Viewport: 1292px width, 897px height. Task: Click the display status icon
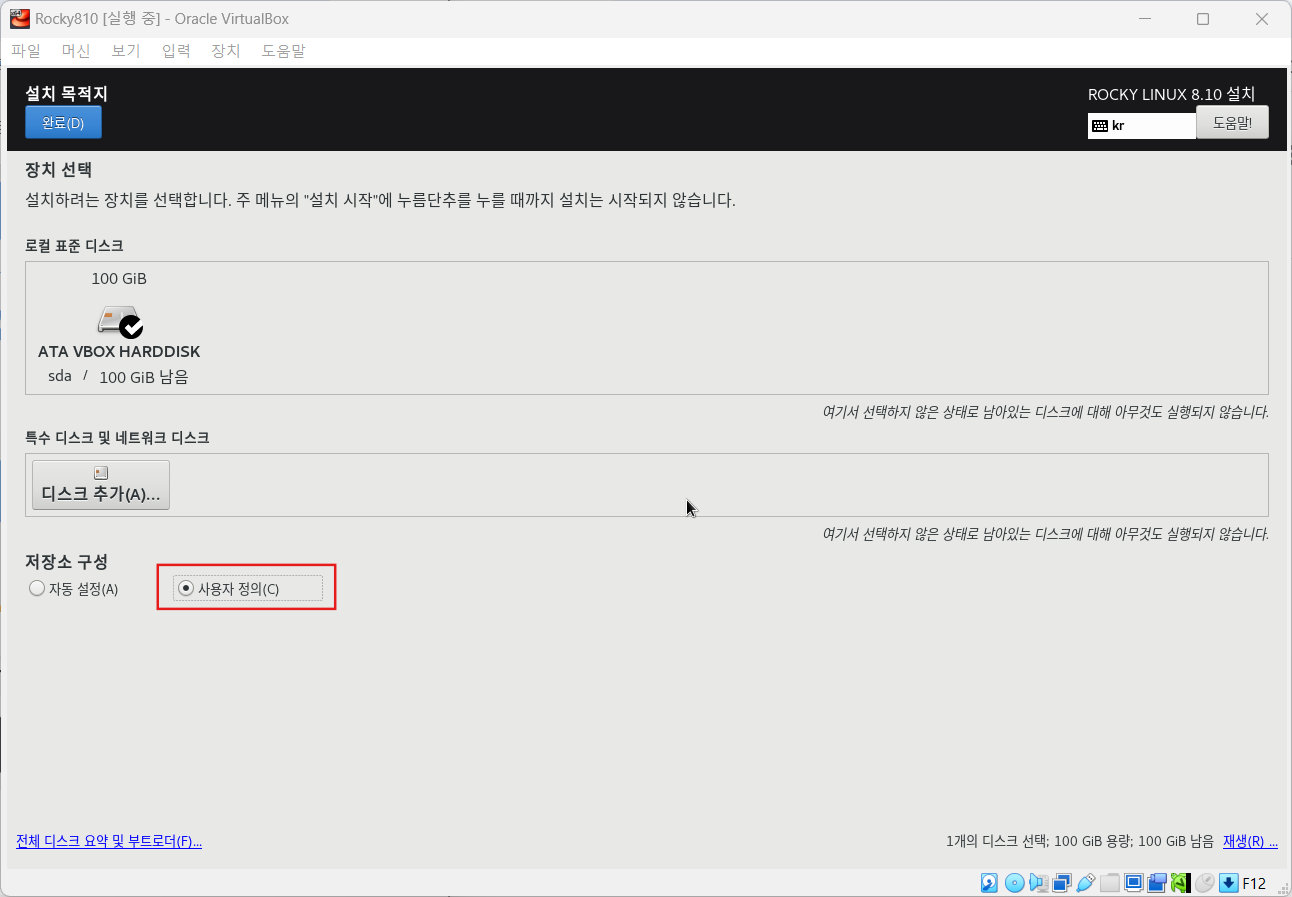[1134, 883]
